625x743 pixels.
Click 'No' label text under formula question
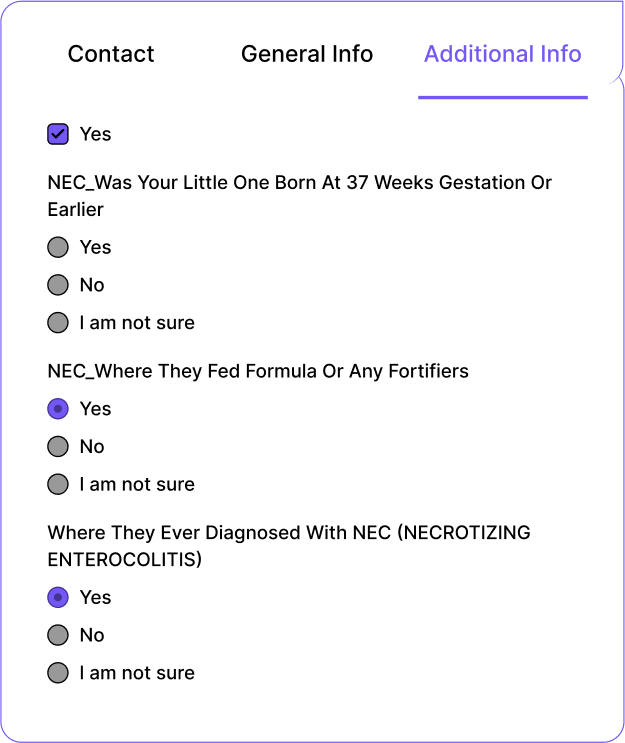click(92, 447)
